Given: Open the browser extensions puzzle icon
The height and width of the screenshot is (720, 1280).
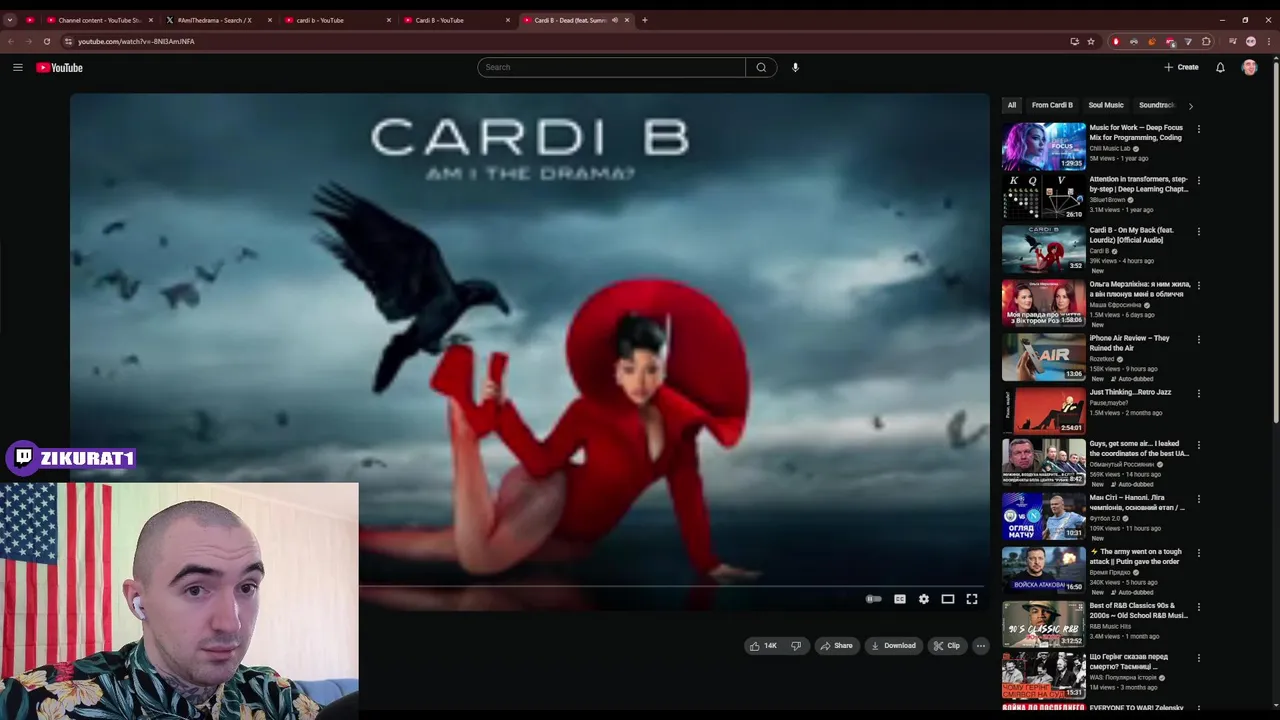Looking at the screenshot, I should point(1206,41).
